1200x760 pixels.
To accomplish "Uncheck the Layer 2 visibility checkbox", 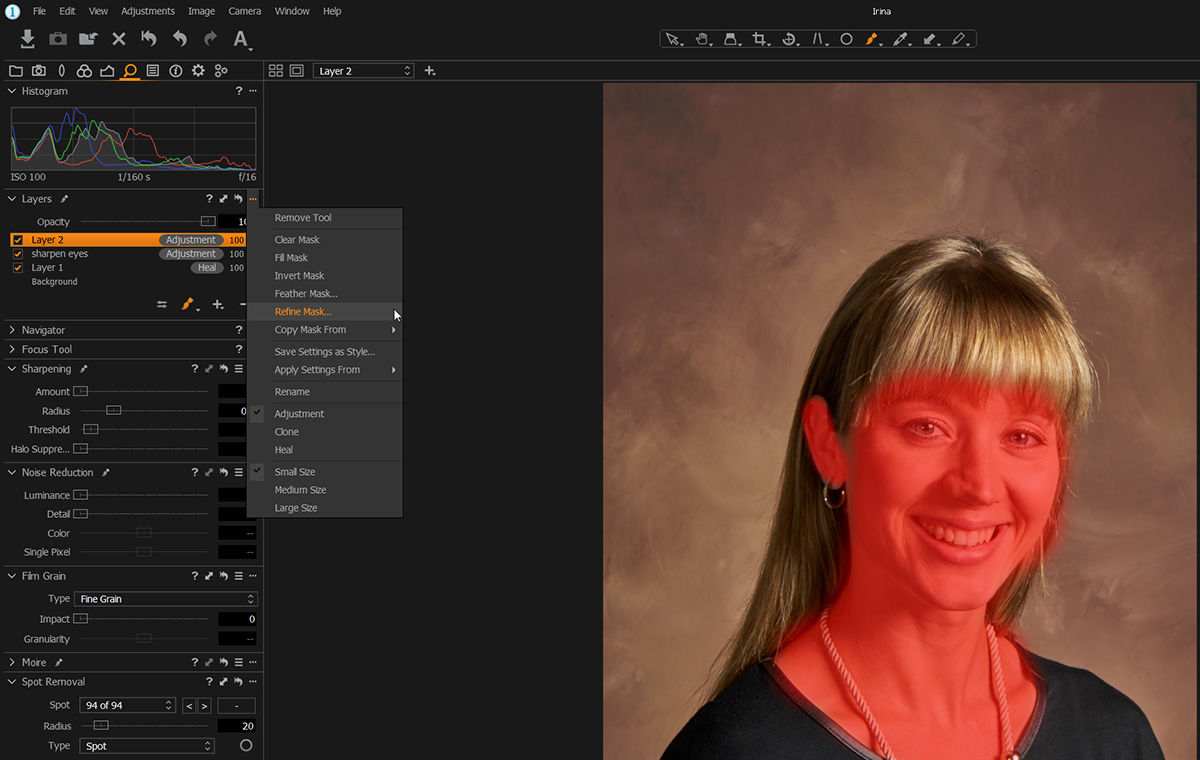I will tap(18, 240).
